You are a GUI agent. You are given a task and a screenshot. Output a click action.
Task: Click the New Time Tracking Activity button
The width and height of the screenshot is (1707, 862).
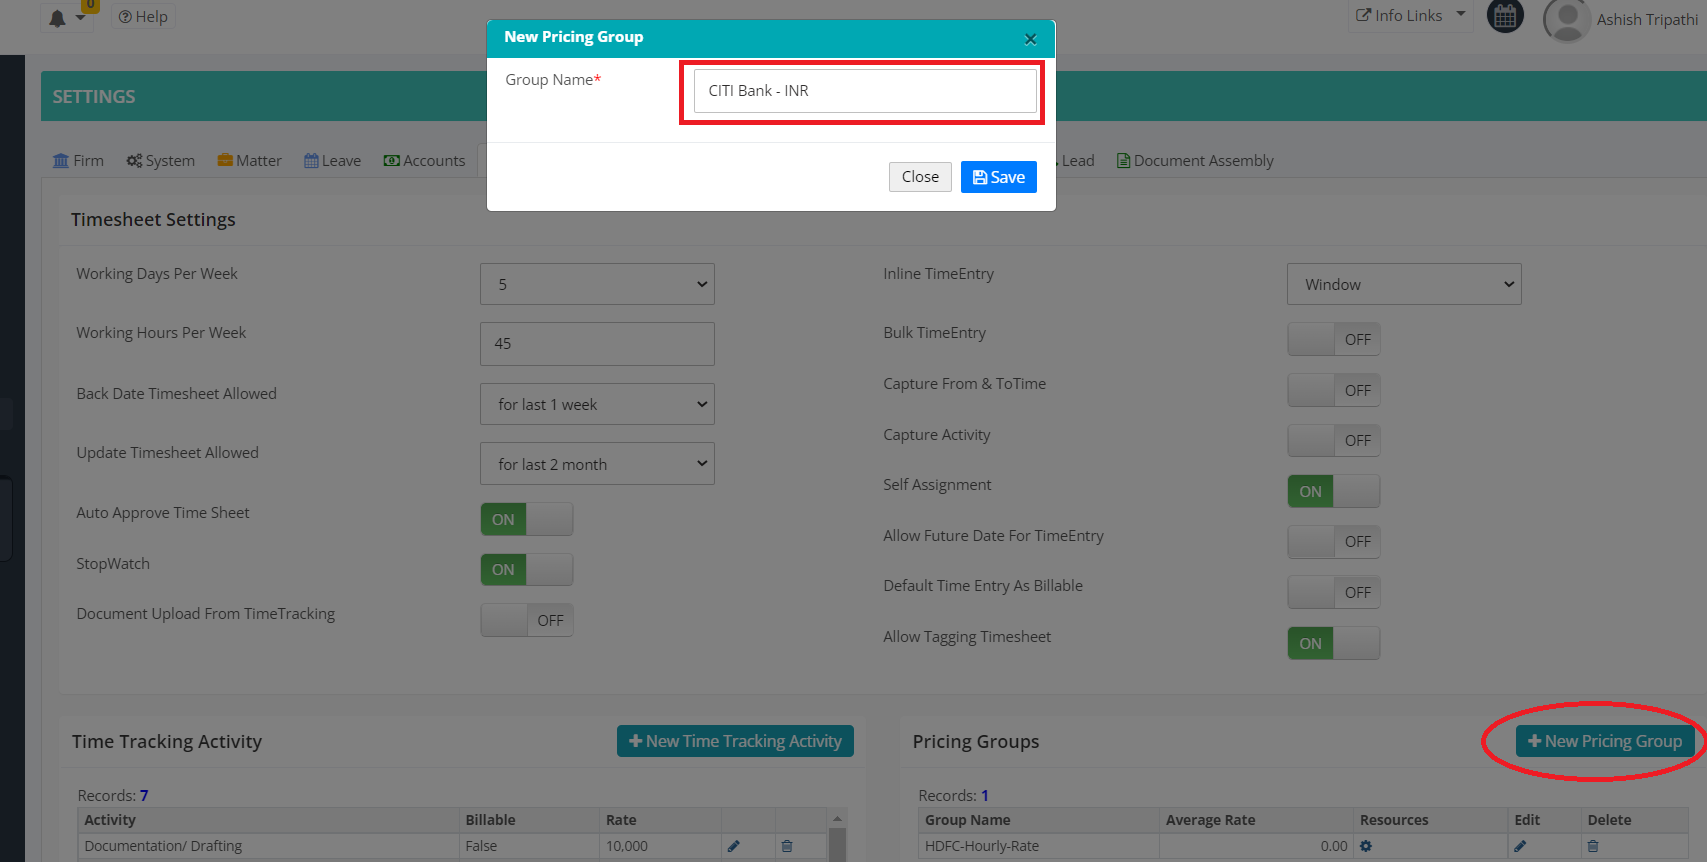[735, 742]
